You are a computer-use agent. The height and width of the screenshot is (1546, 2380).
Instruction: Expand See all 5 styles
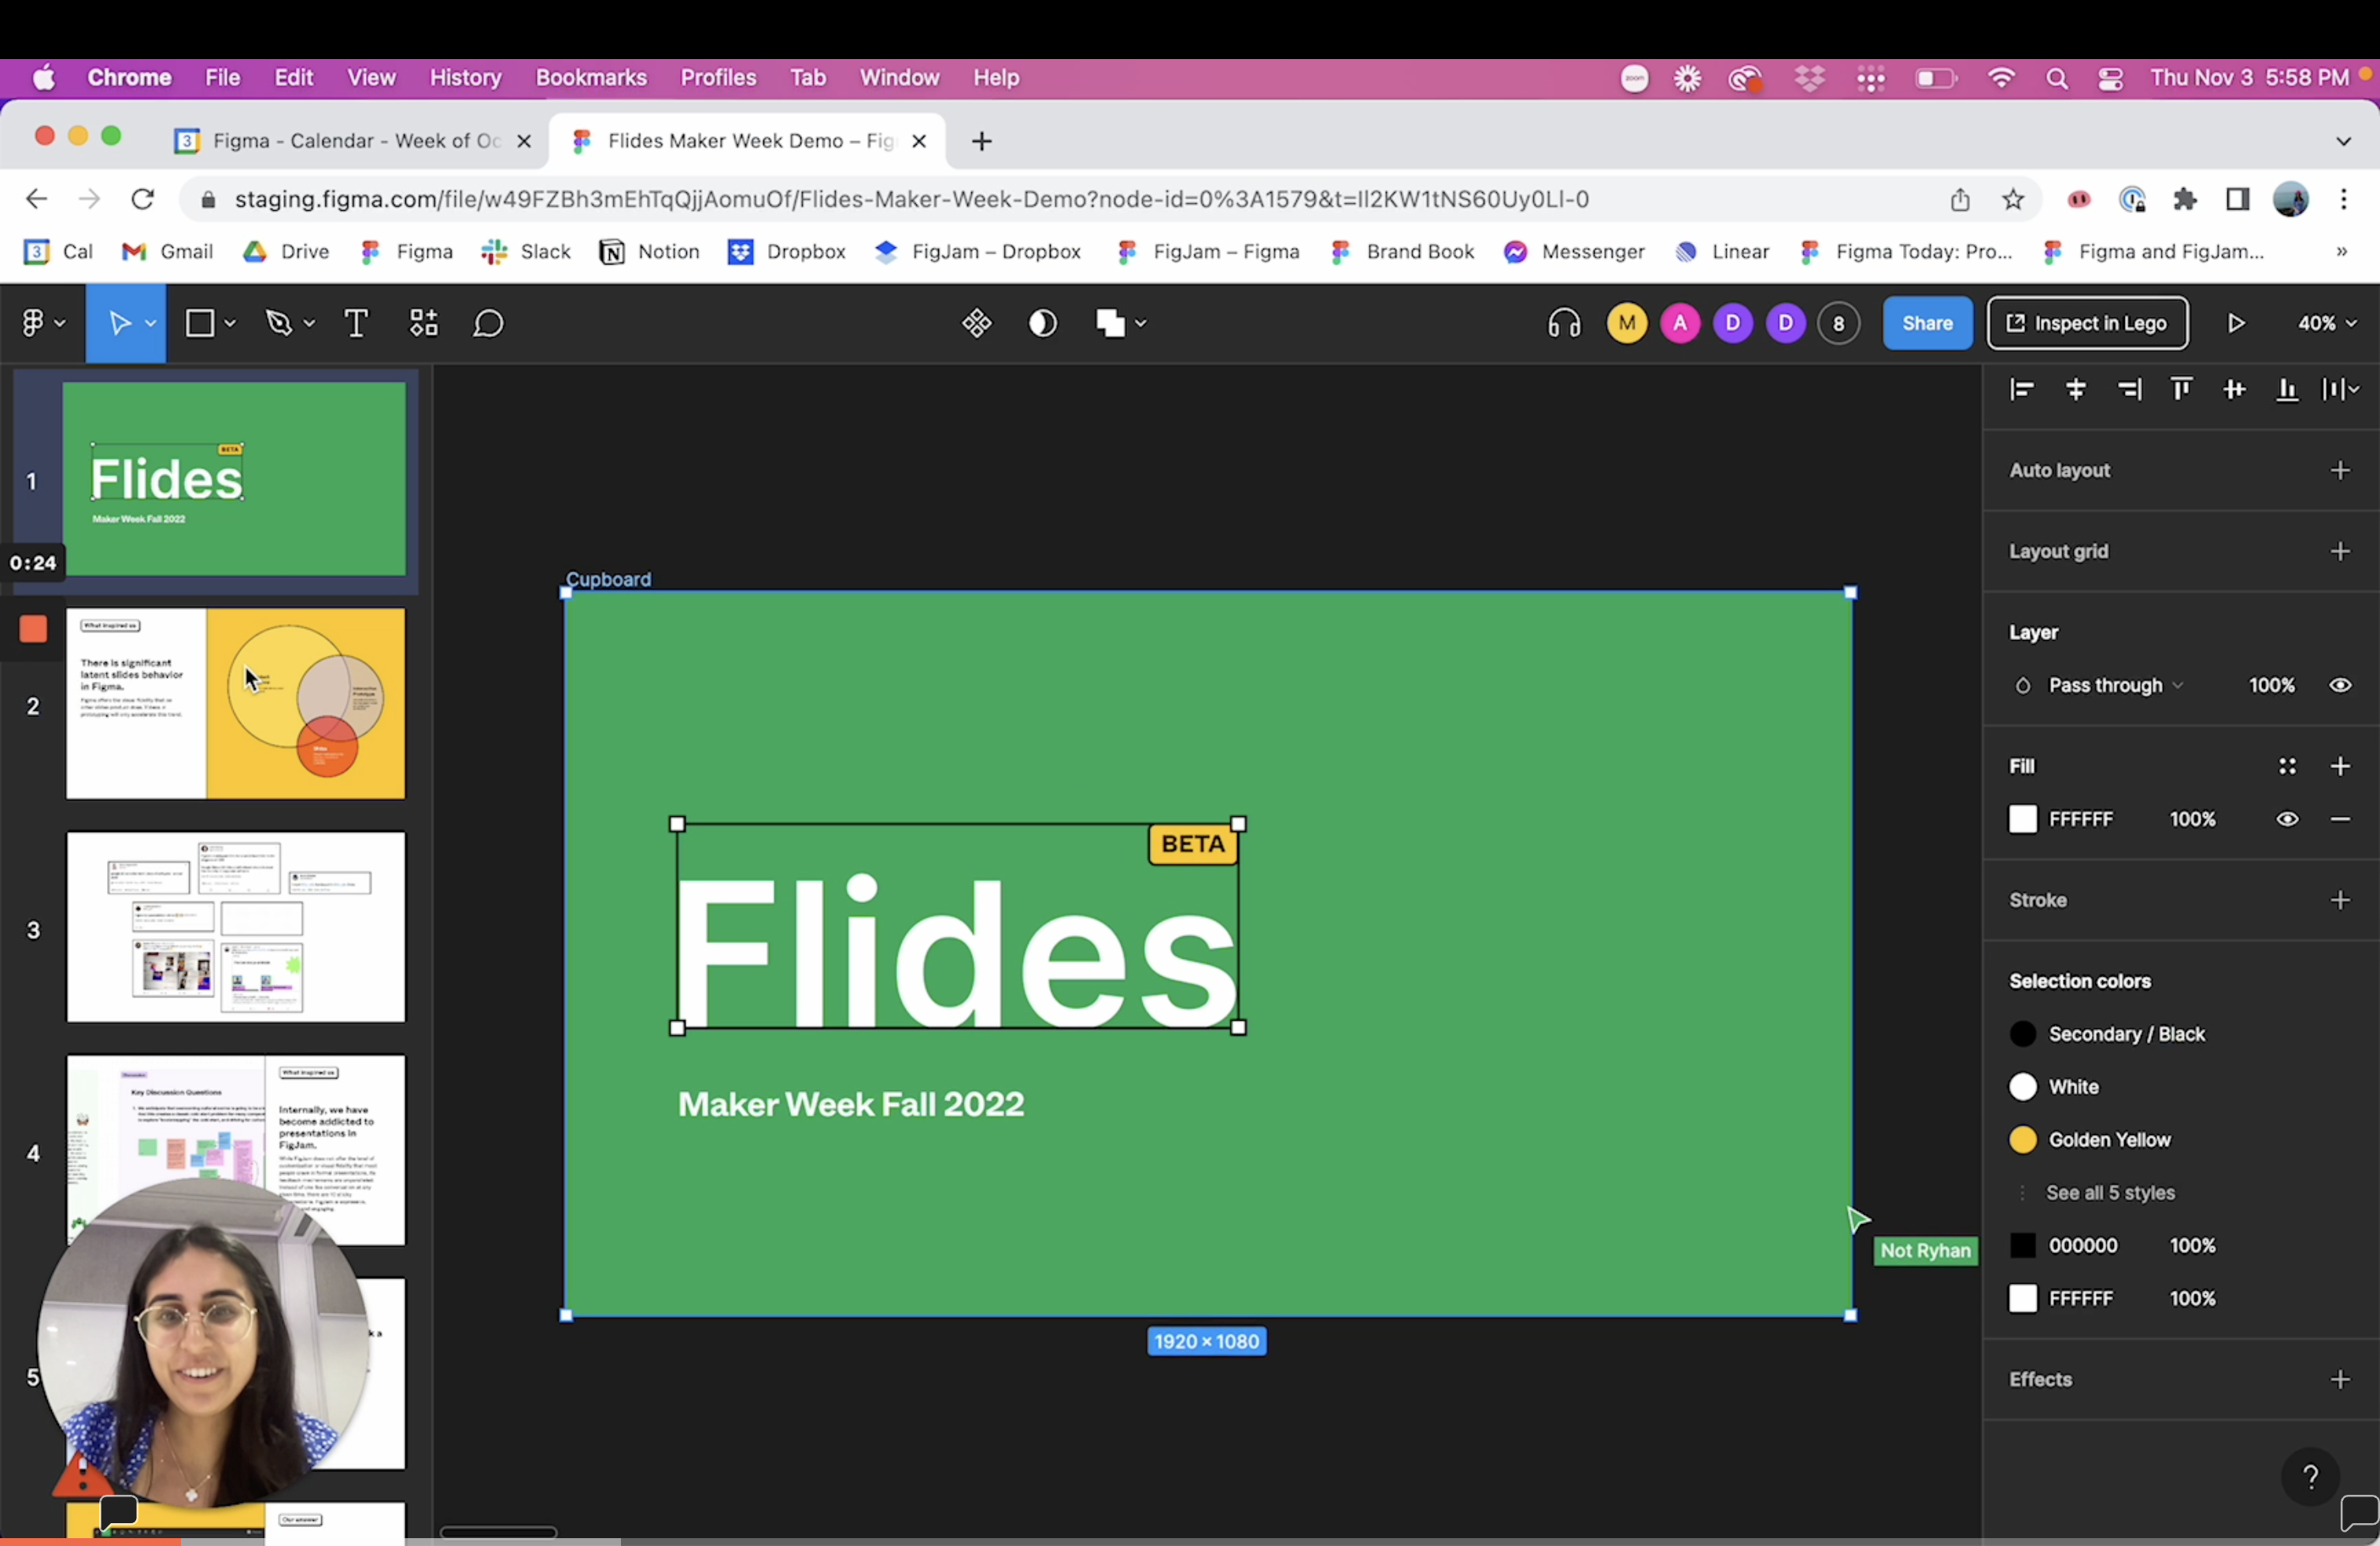coord(2110,1193)
